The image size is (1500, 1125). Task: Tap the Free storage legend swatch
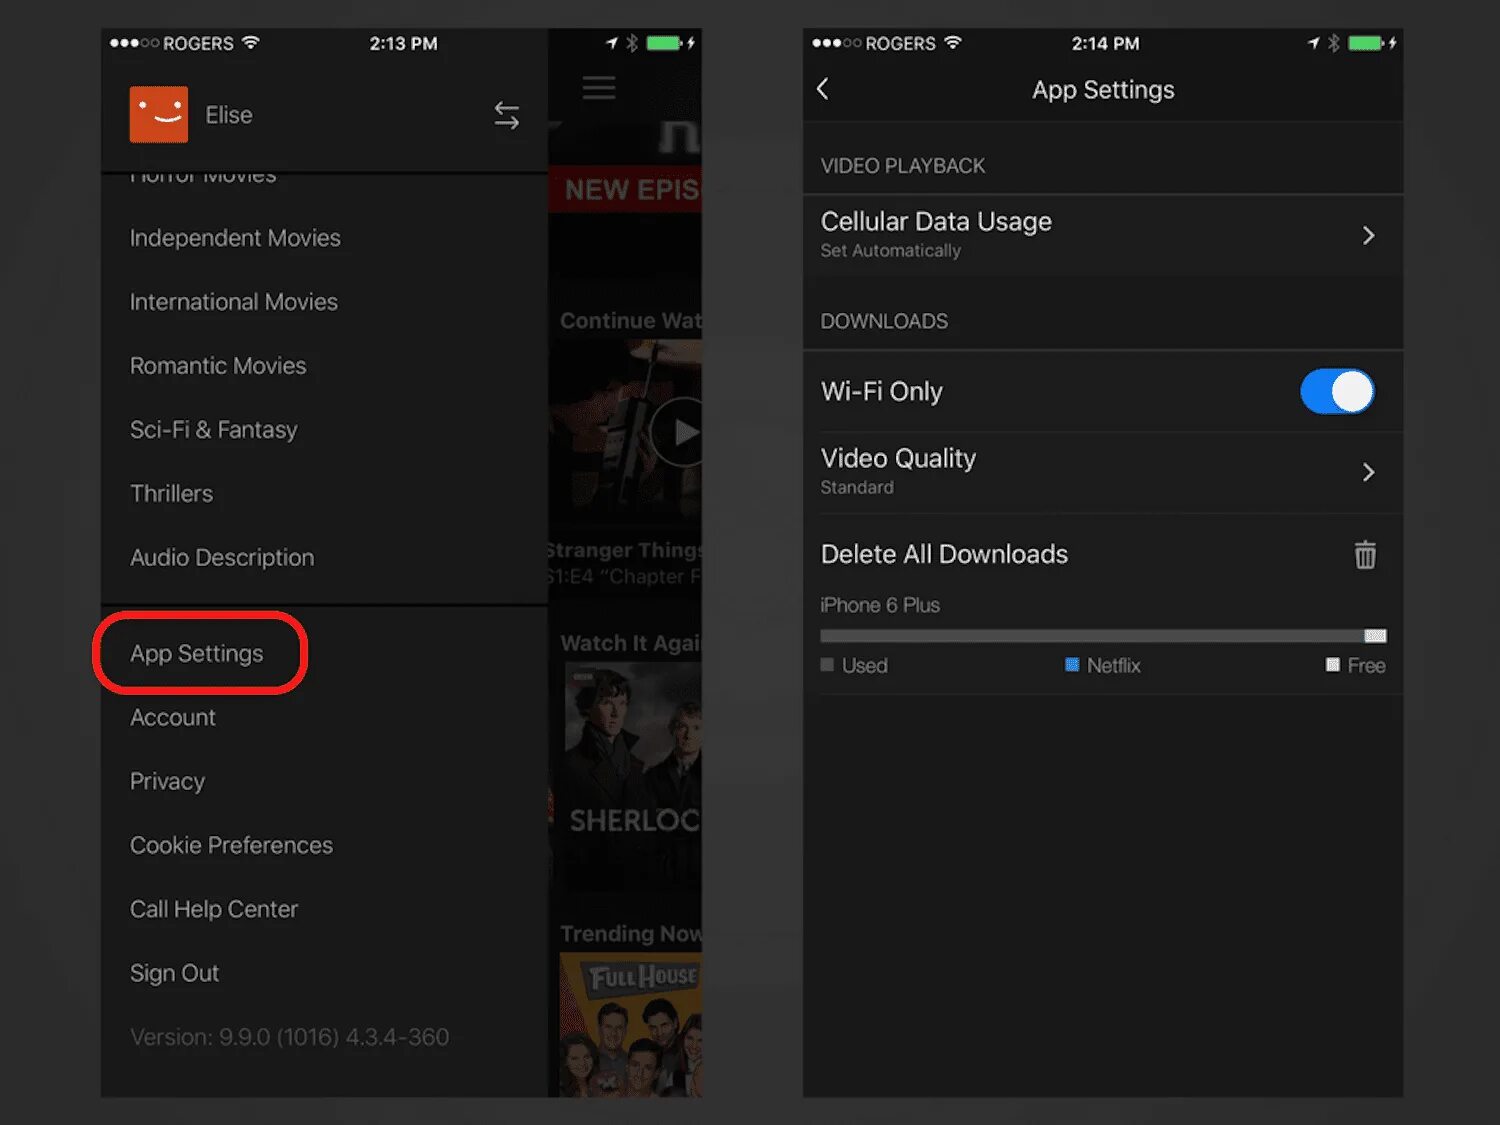[1333, 665]
